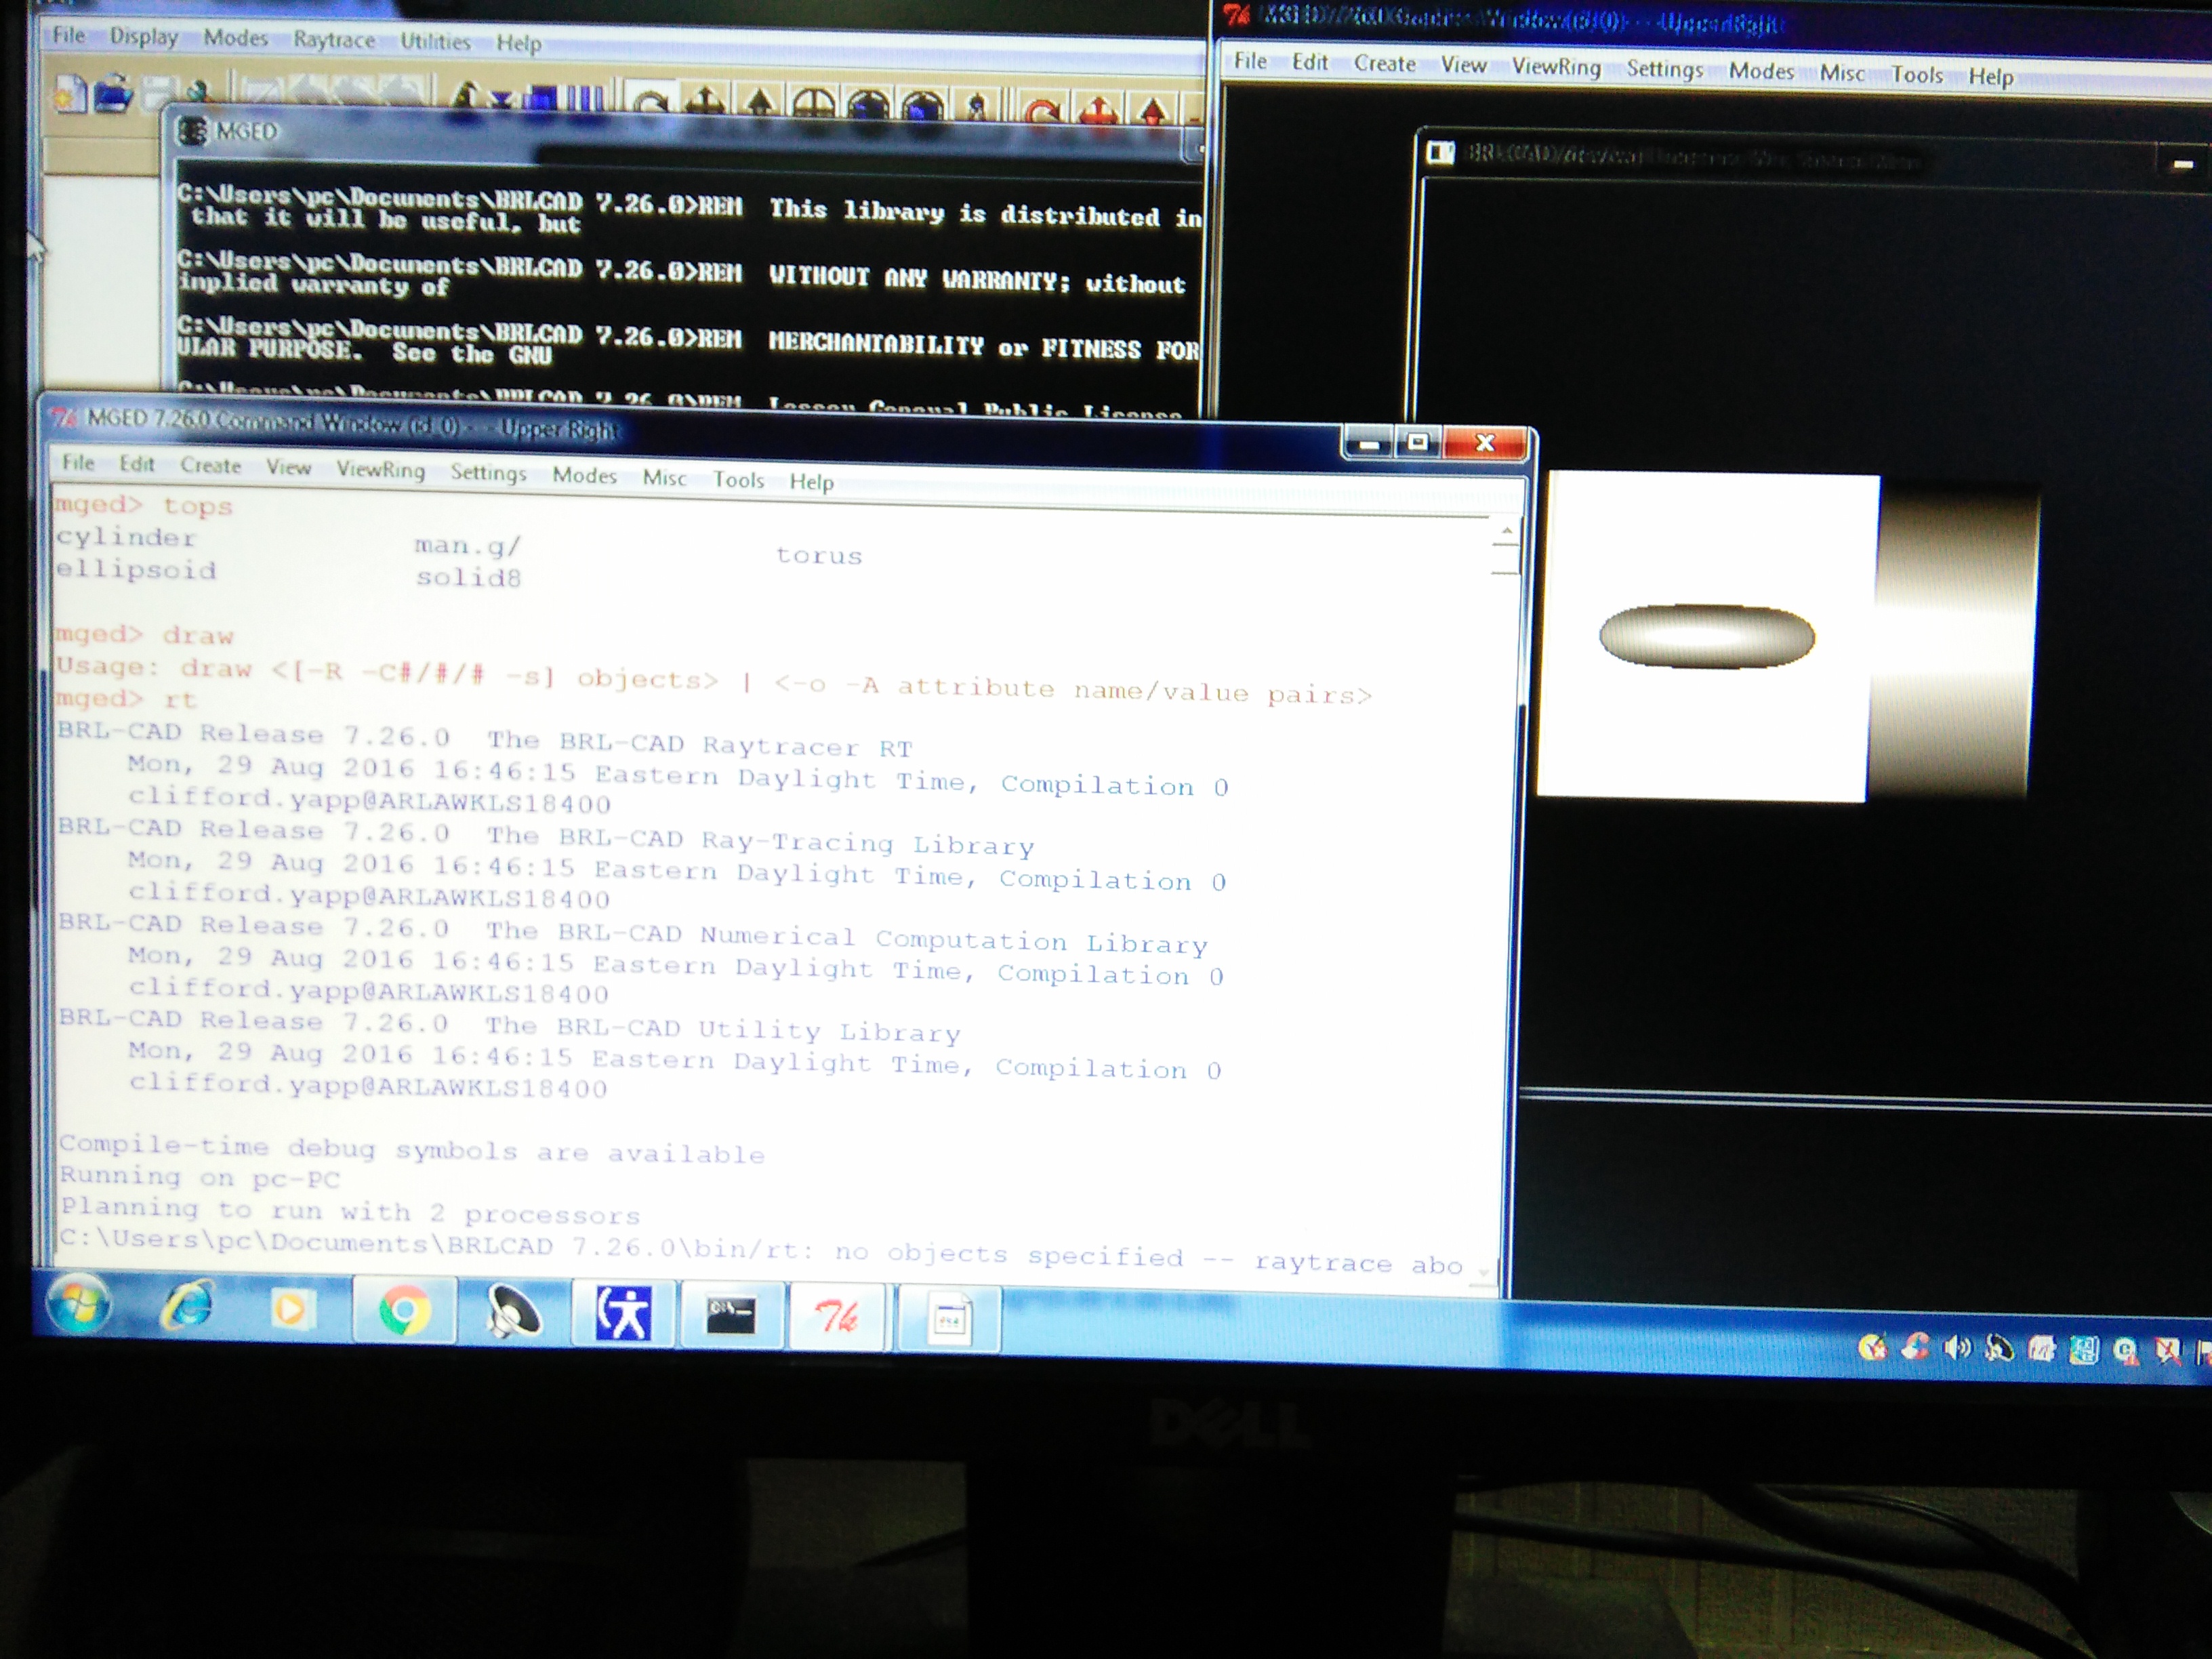Click the Windows Start orb
This screenshot has width=2212, height=1659.
point(78,1302)
